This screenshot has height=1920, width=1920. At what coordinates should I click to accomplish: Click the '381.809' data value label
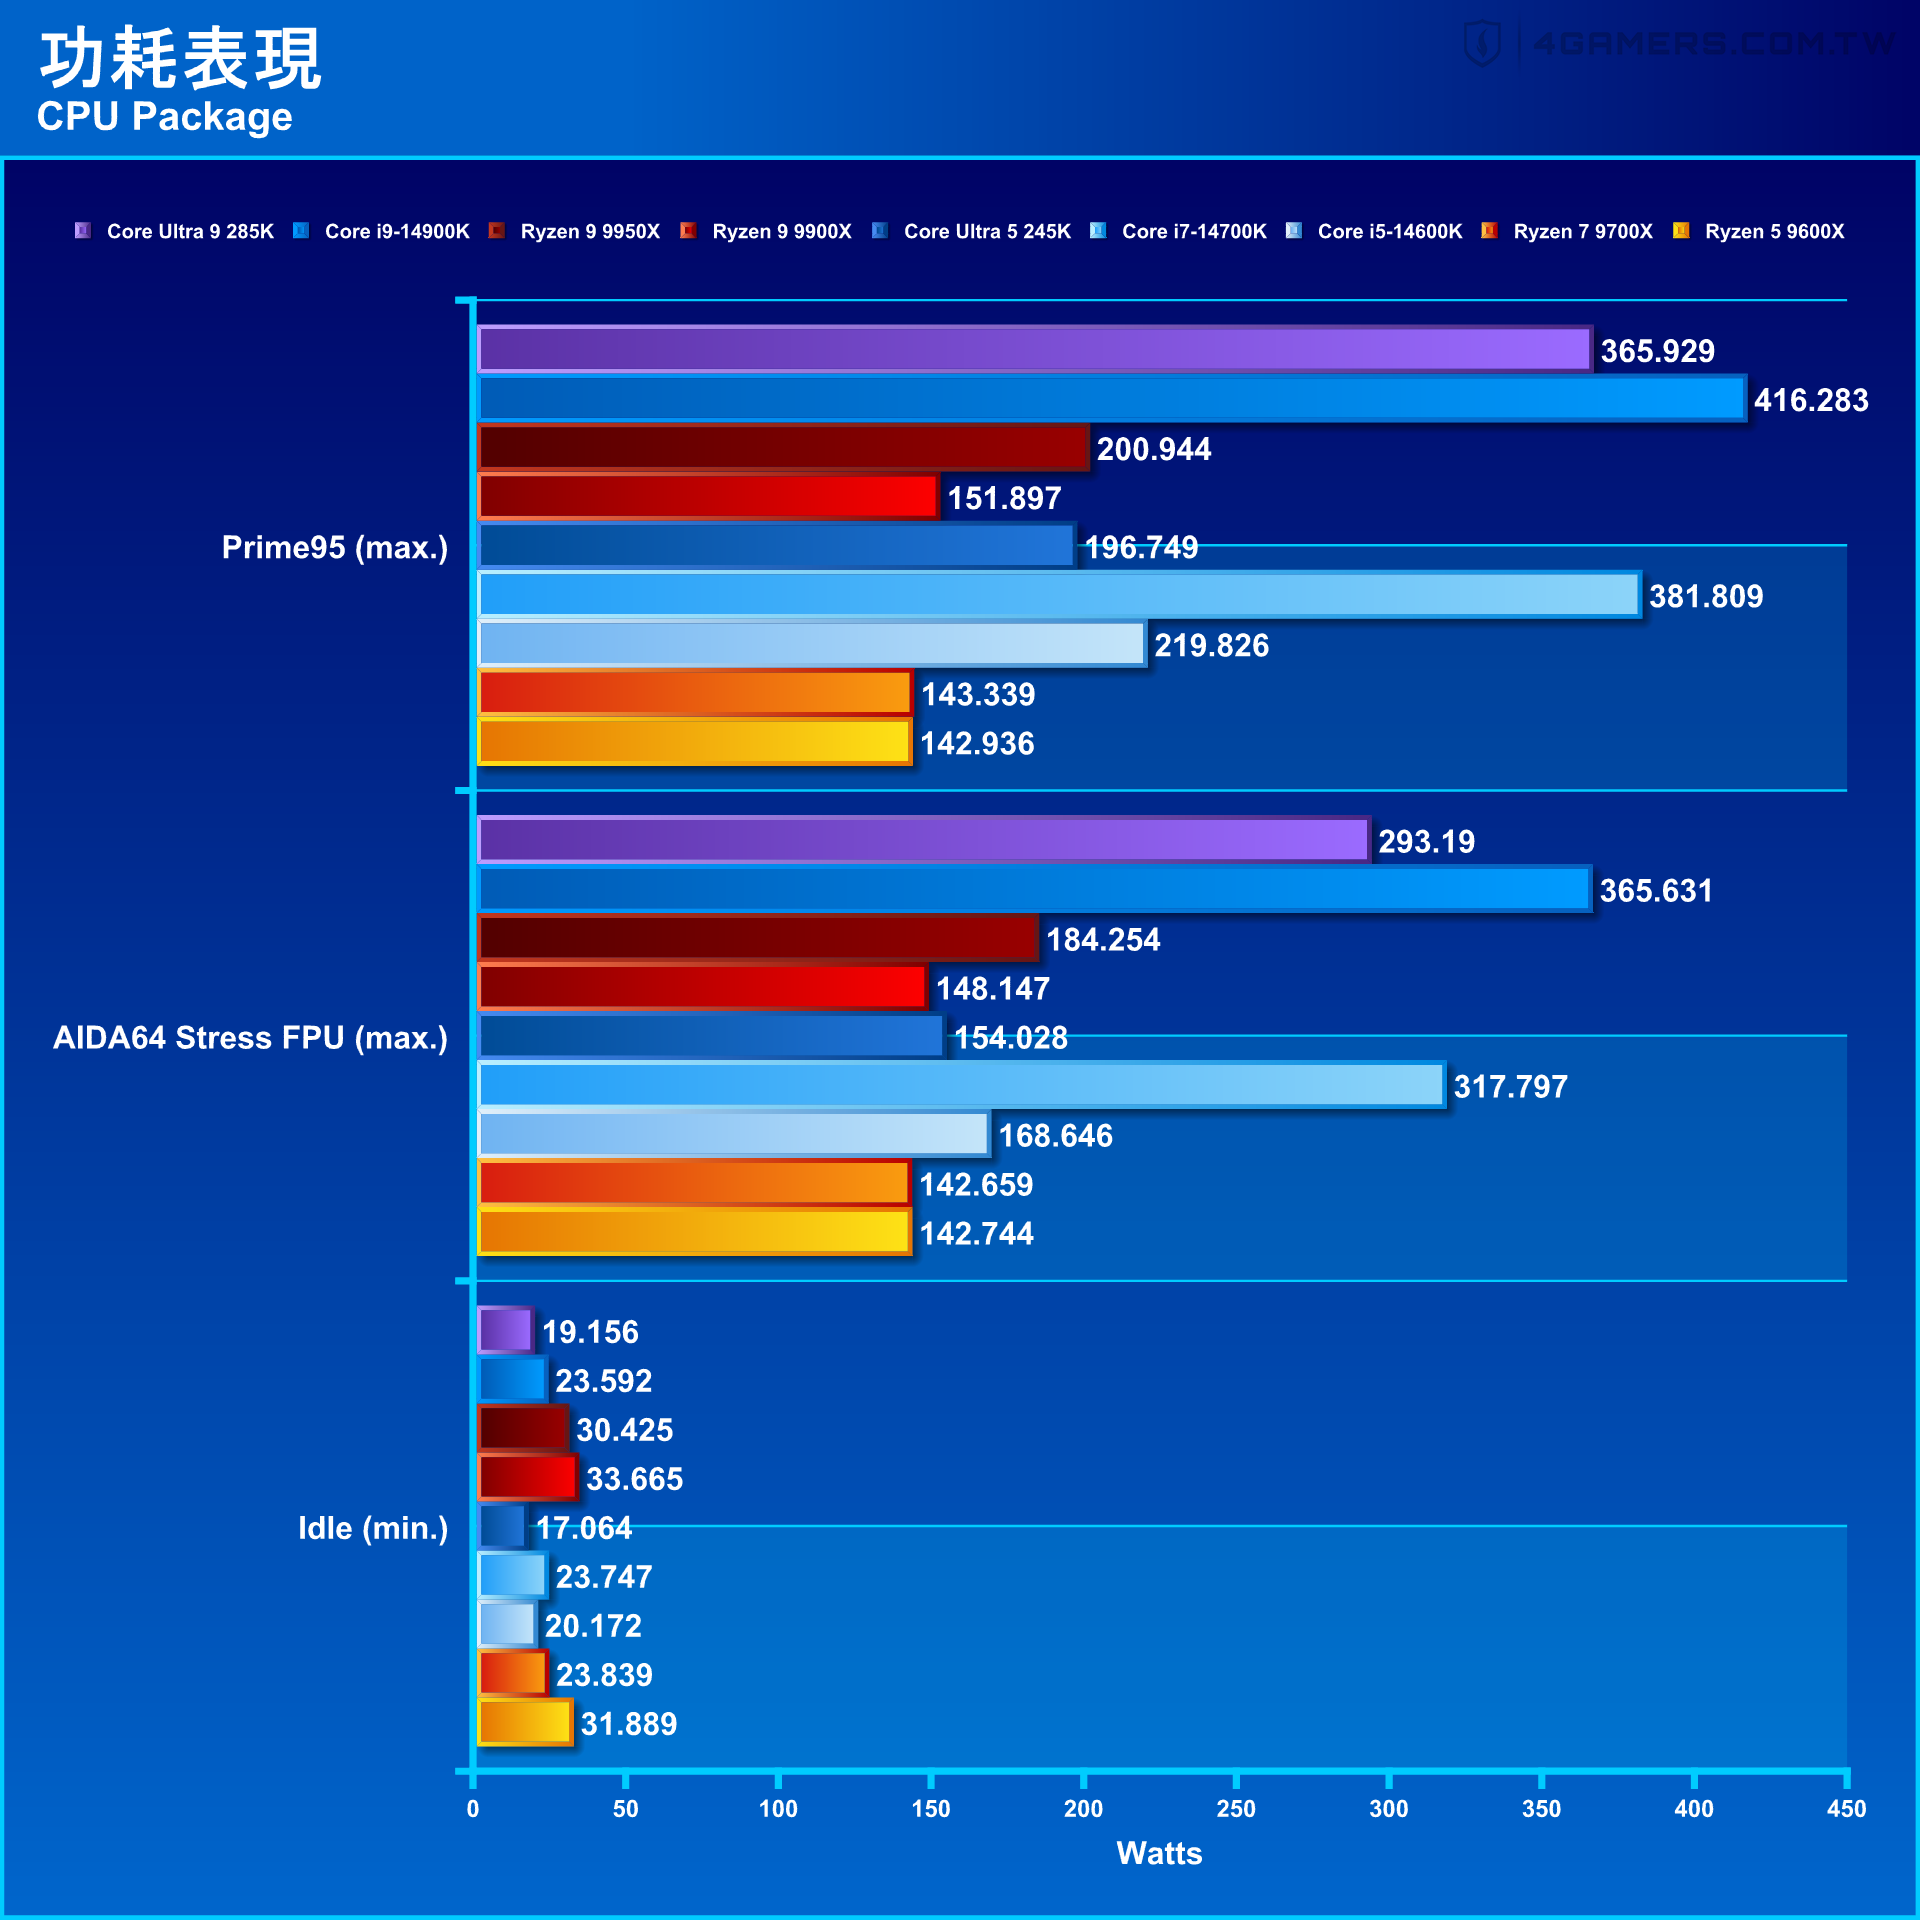pyautogui.click(x=1706, y=596)
